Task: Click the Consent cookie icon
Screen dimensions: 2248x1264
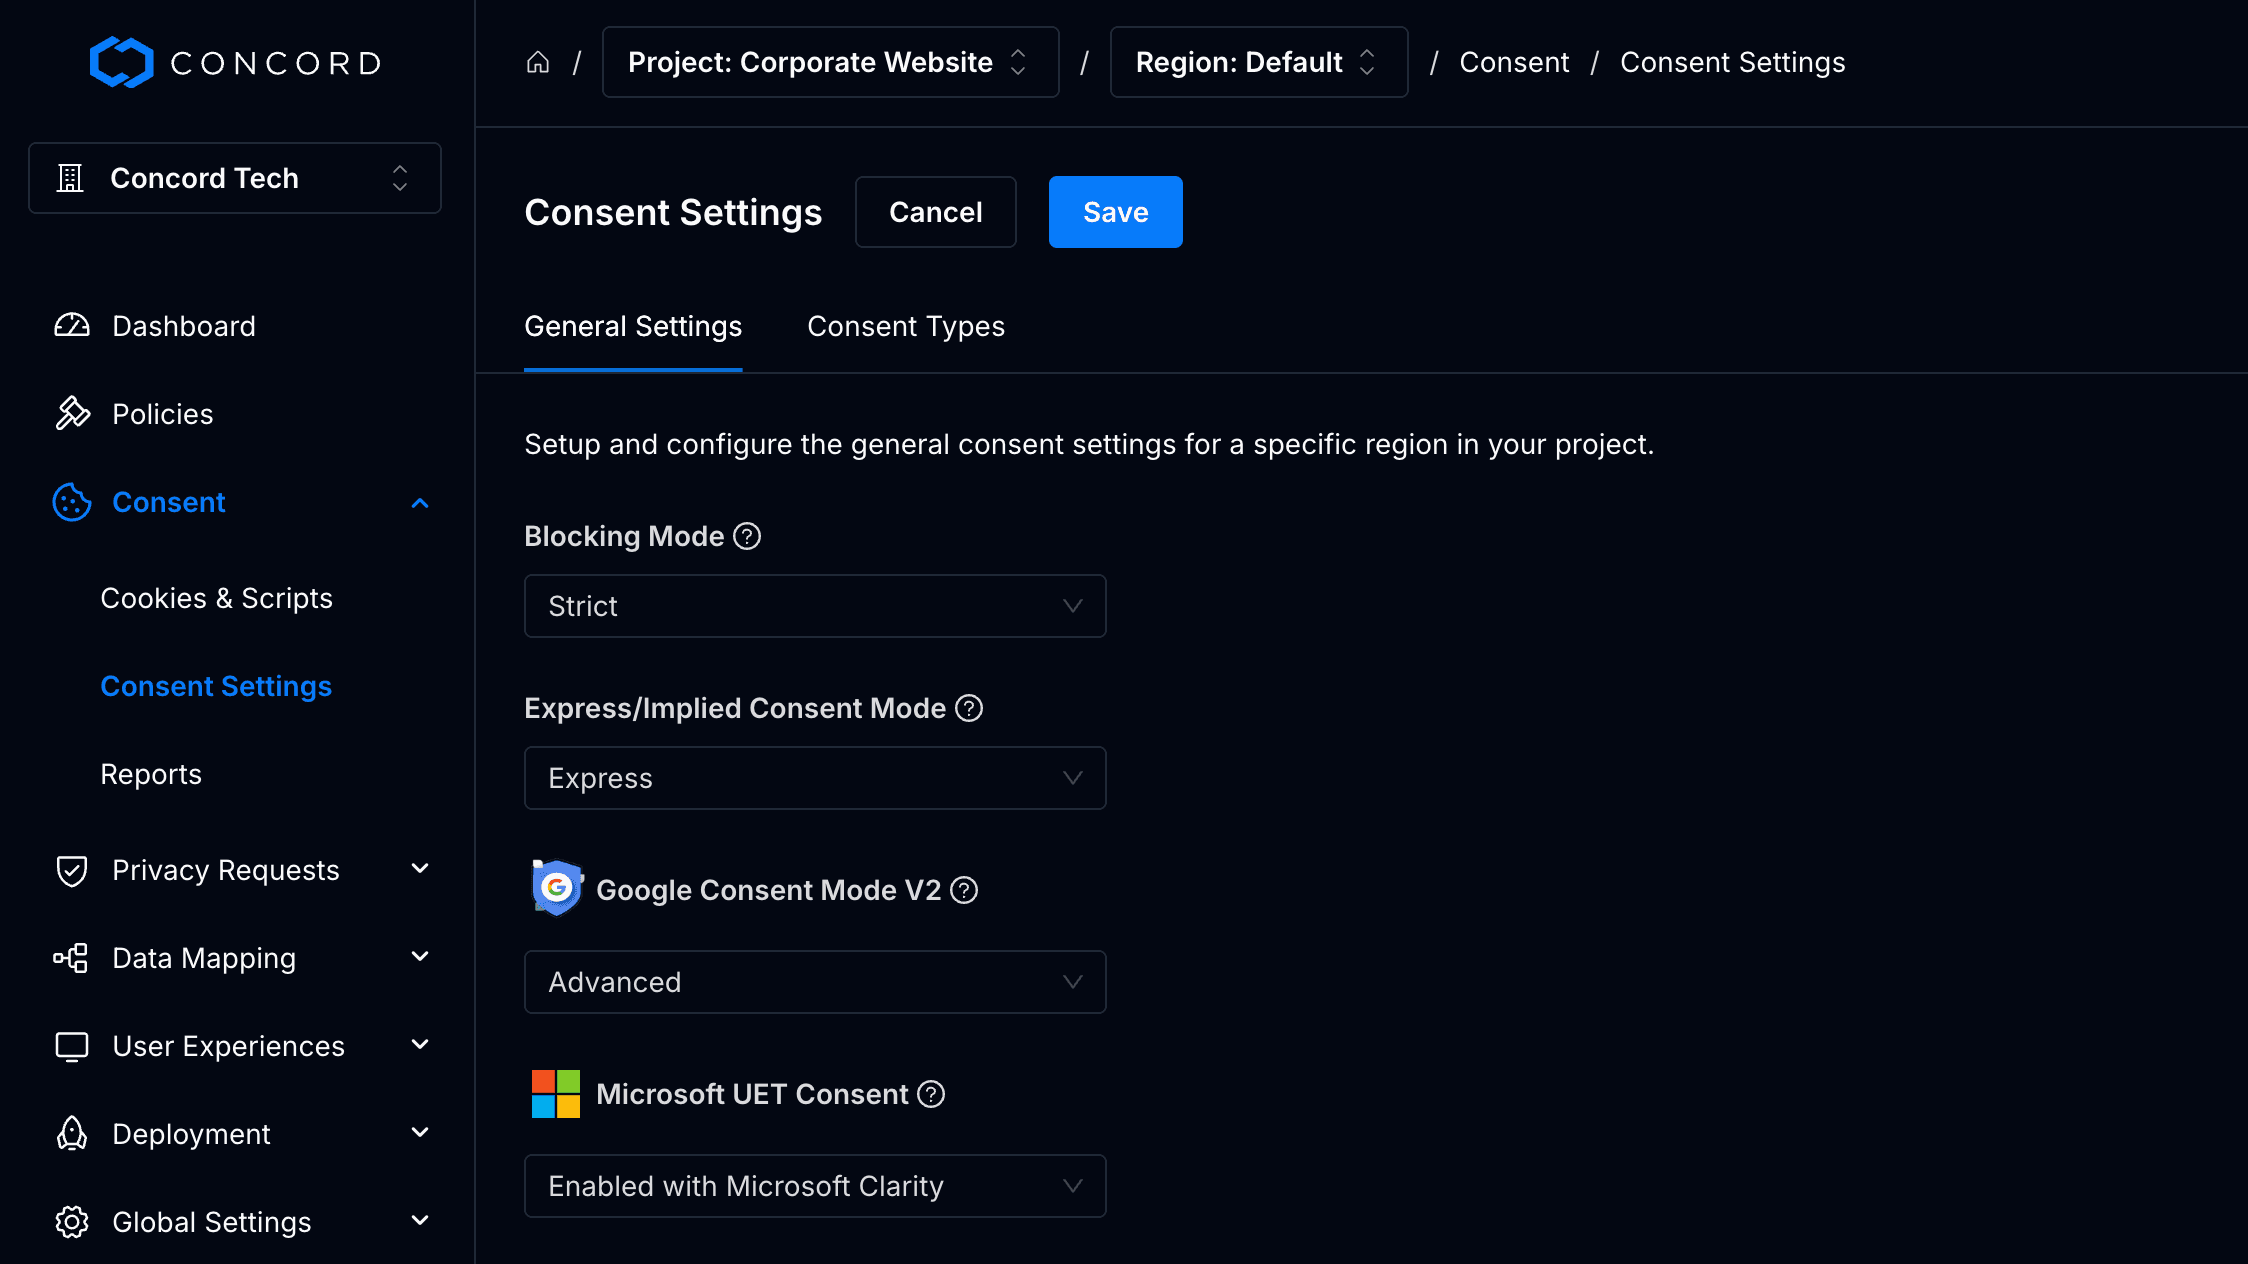Action: pyautogui.click(x=71, y=502)
